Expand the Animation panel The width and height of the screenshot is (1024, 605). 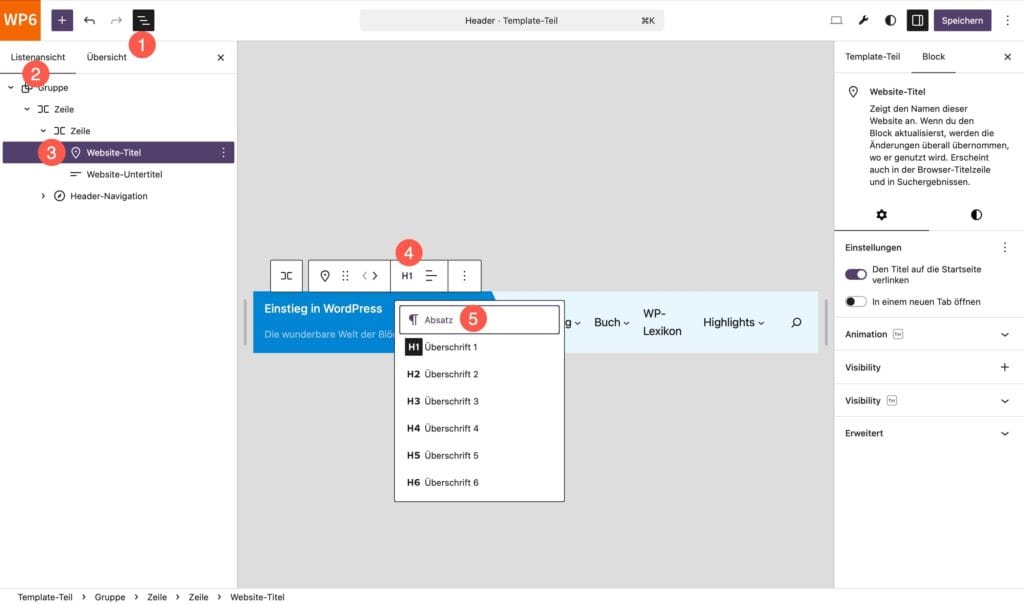coord(1005,334)
